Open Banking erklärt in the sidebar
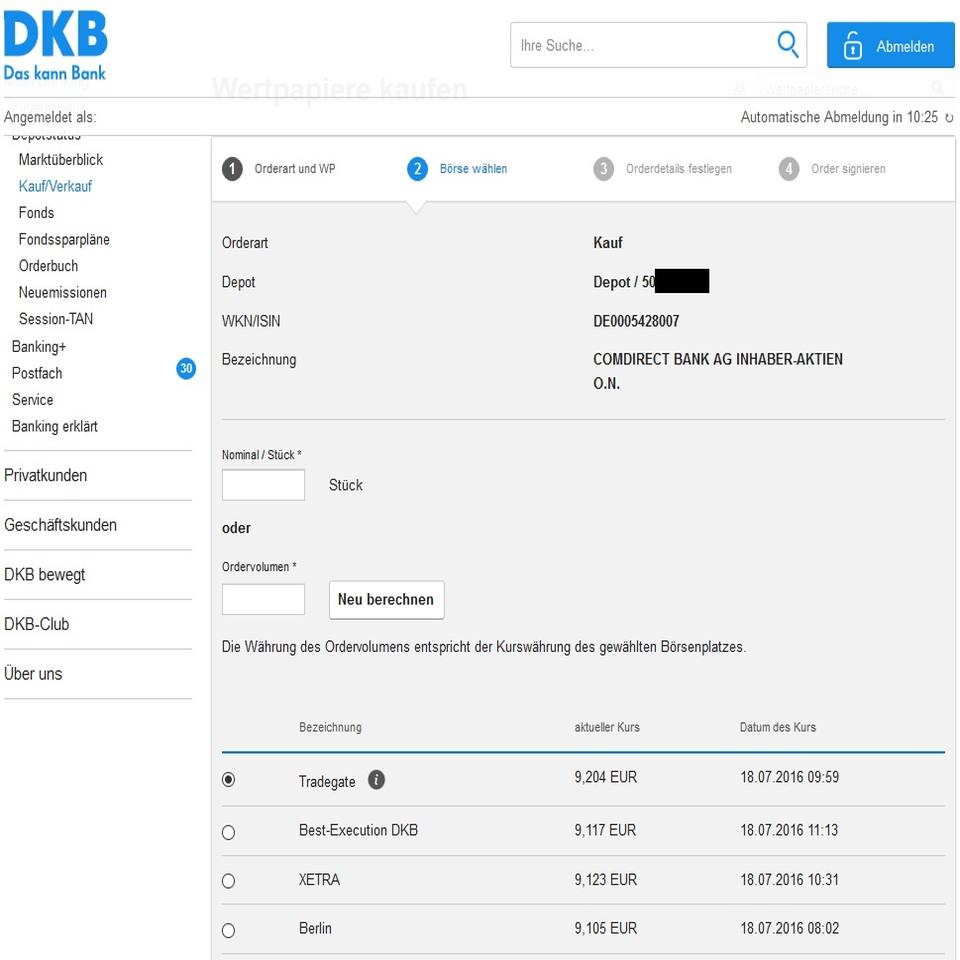This screenshot has height=960, width=960. [54, 426]
